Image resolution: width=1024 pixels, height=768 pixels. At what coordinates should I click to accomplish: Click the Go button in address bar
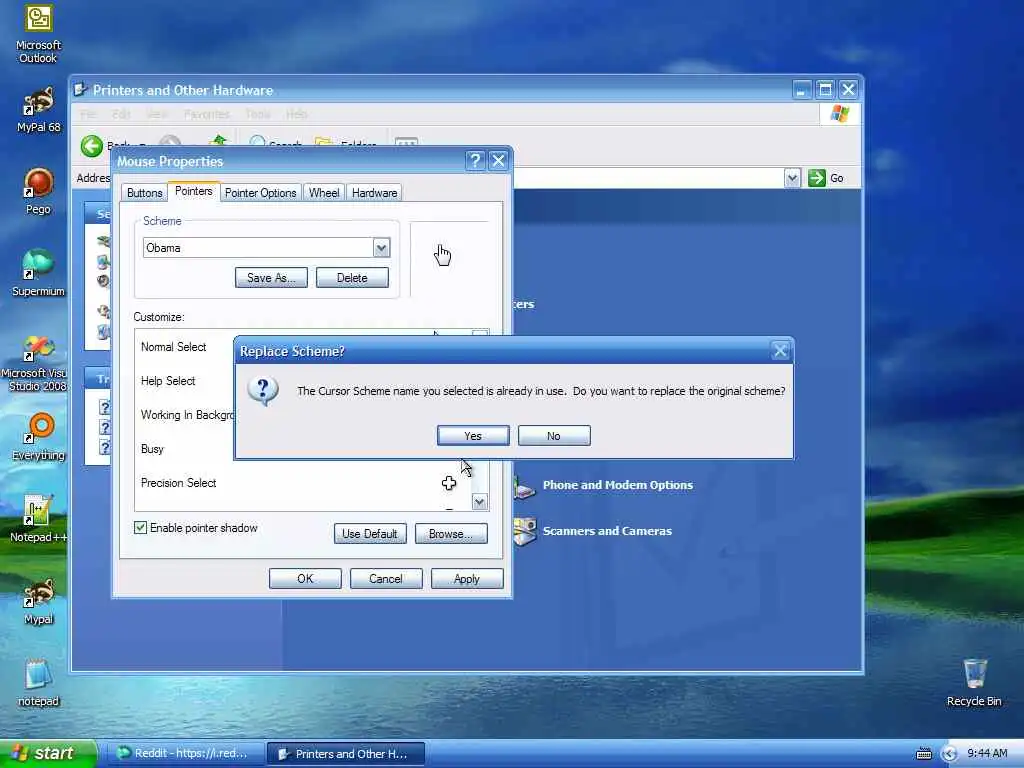826,178
